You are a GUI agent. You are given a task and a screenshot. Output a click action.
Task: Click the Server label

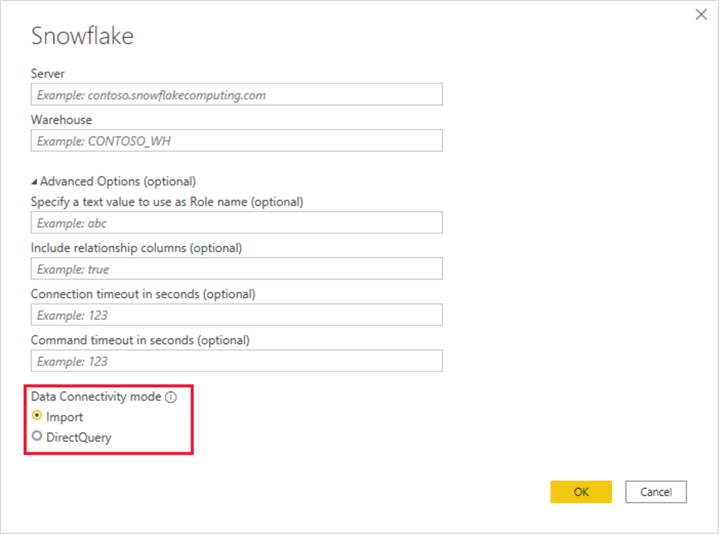point(48,74)
